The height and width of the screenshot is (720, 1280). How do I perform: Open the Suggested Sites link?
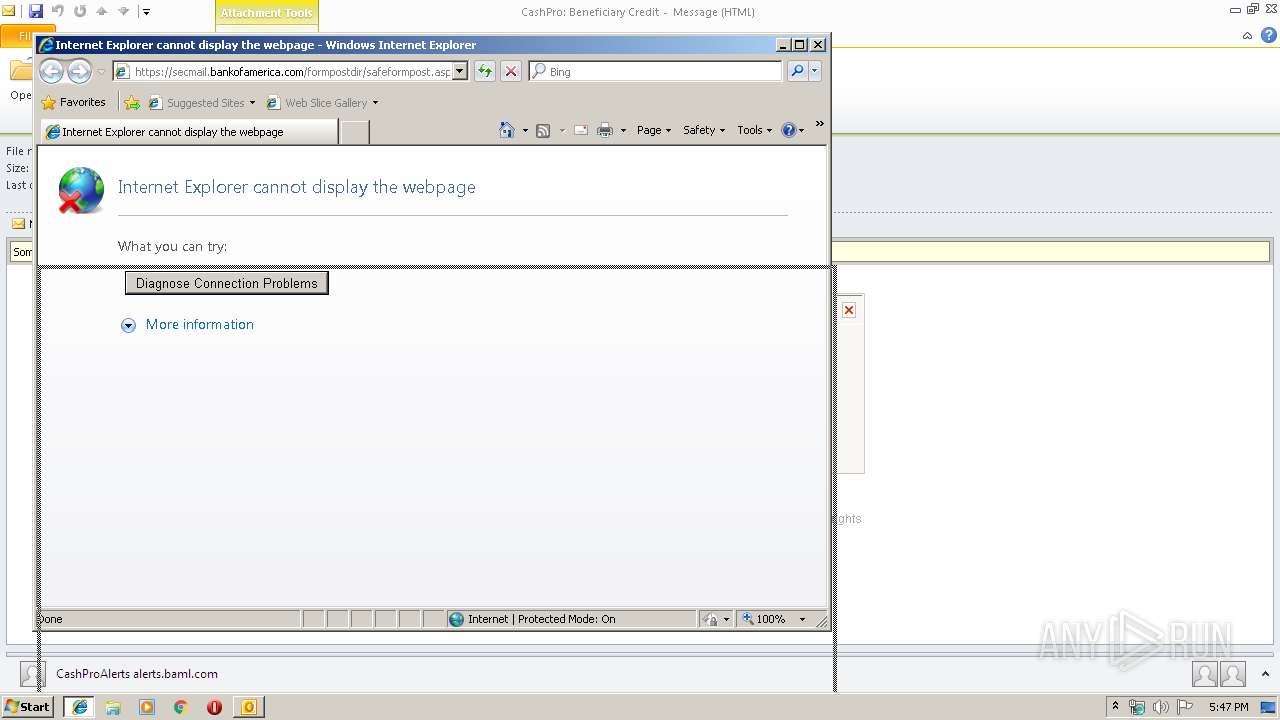tap(196, 103)
